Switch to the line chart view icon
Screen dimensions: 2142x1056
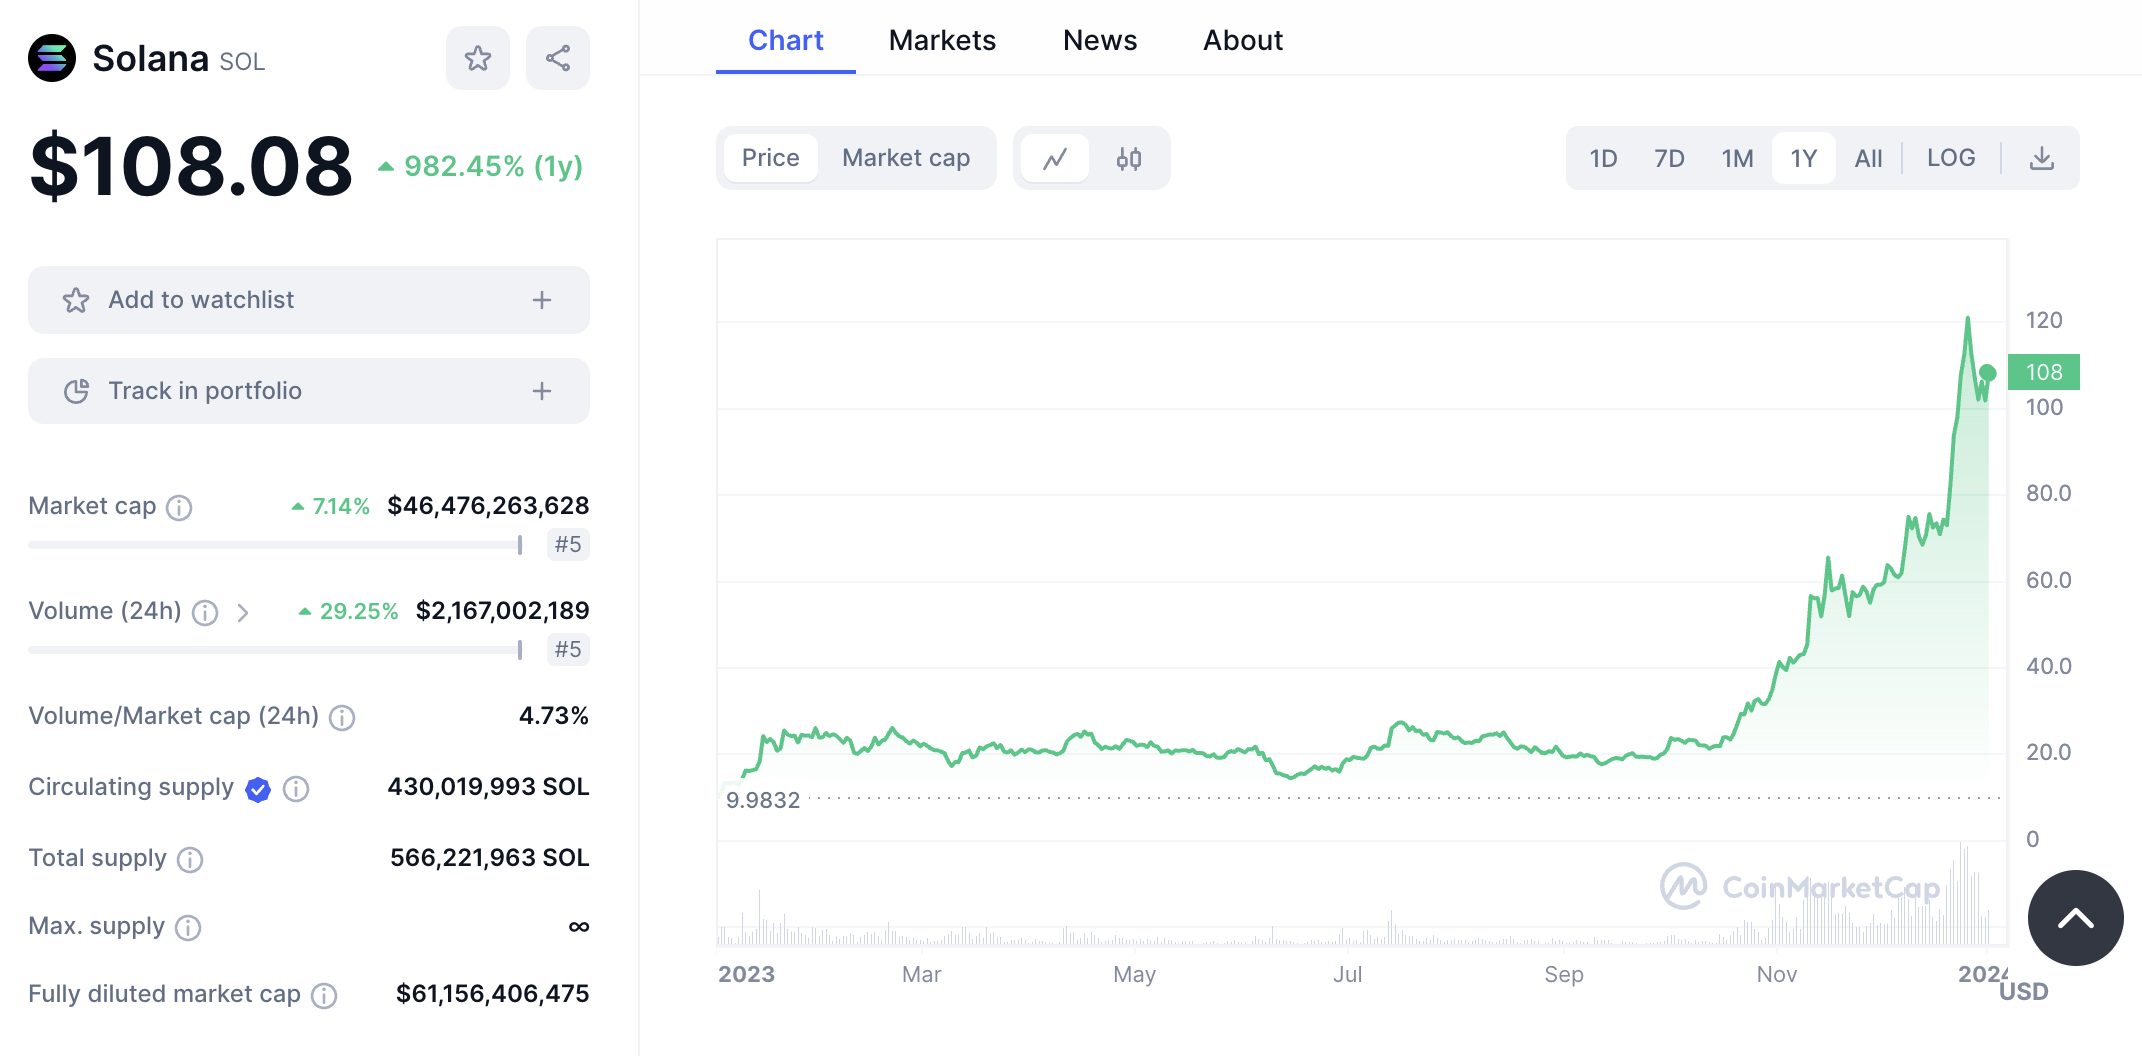click(1055, 158)
